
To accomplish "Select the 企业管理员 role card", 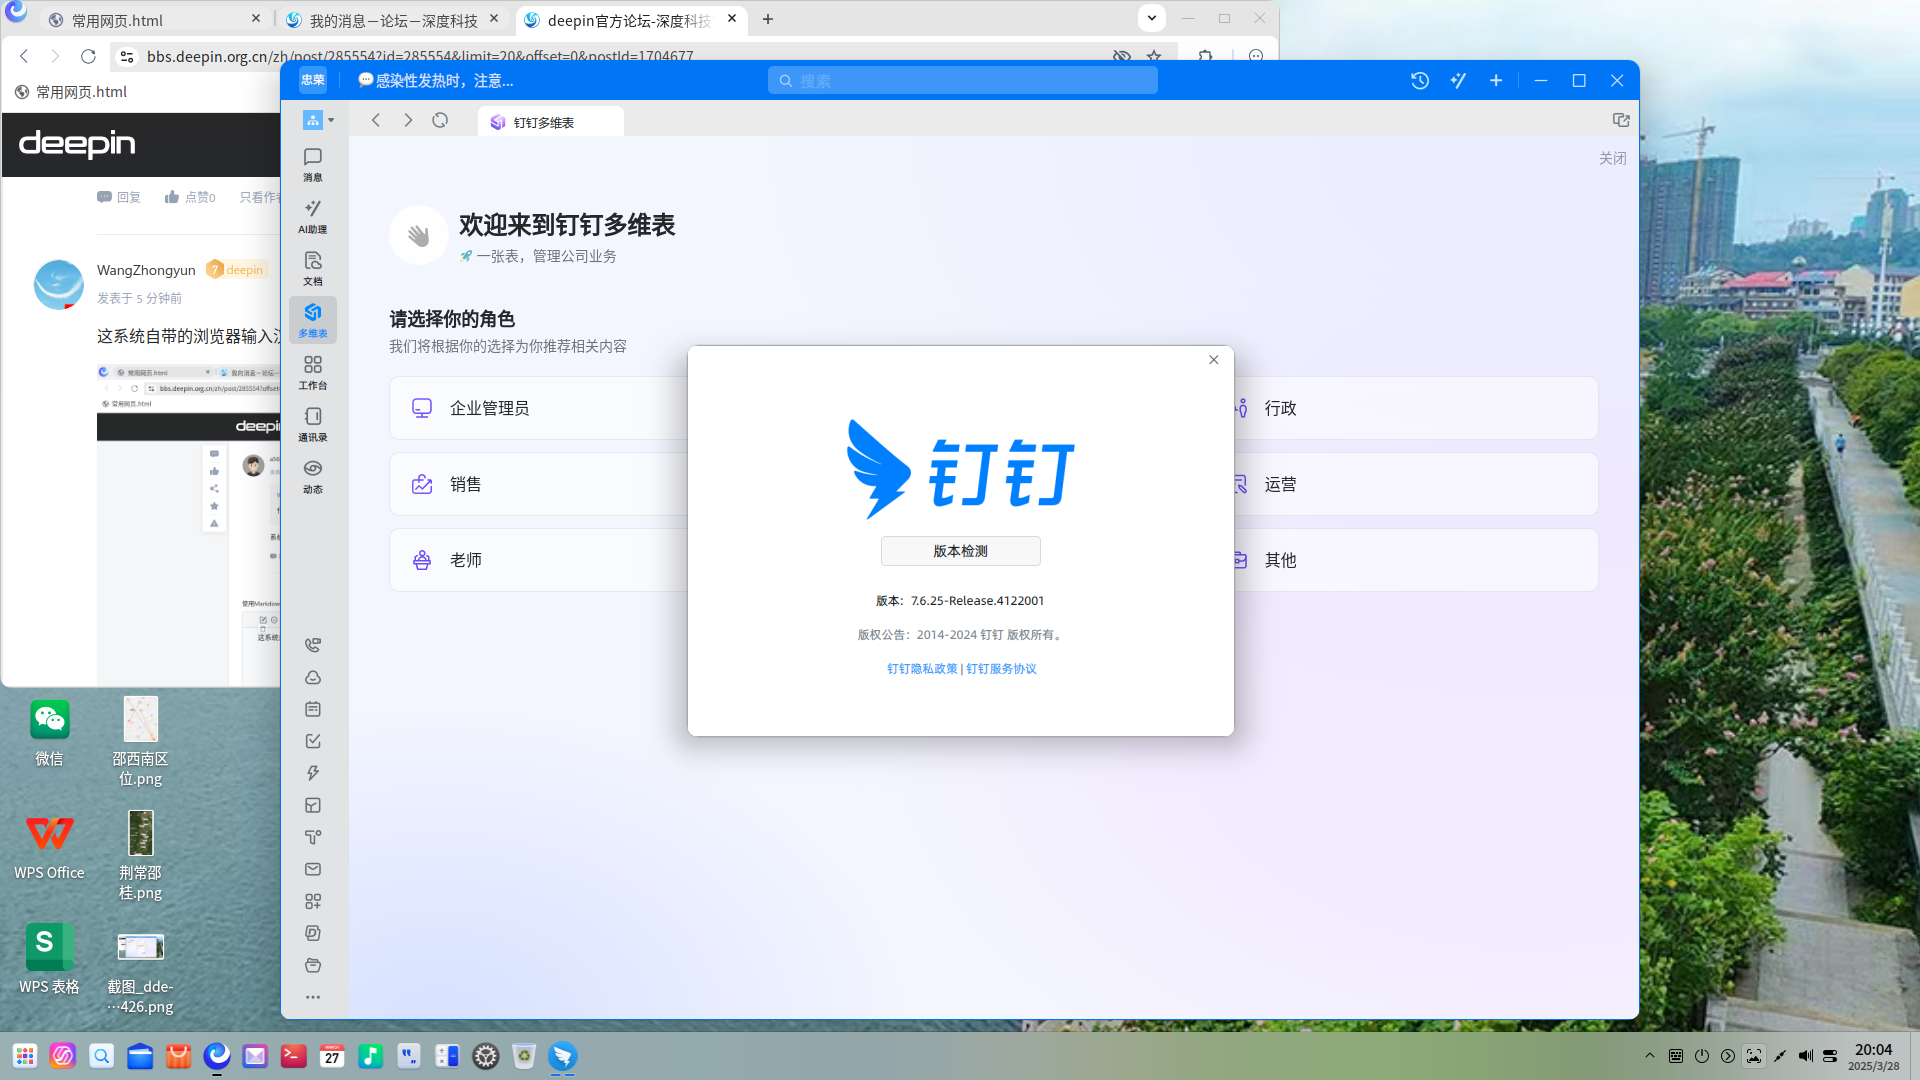I will click(539, 408).
